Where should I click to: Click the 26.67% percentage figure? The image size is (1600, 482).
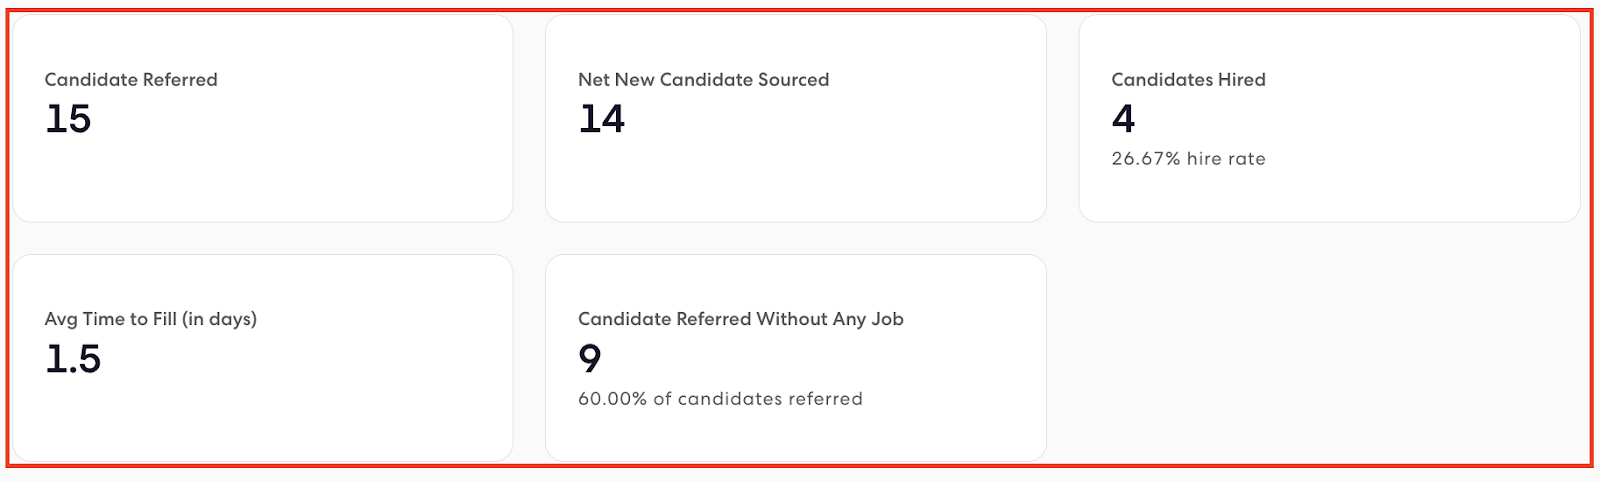(x=1146, y=159)
